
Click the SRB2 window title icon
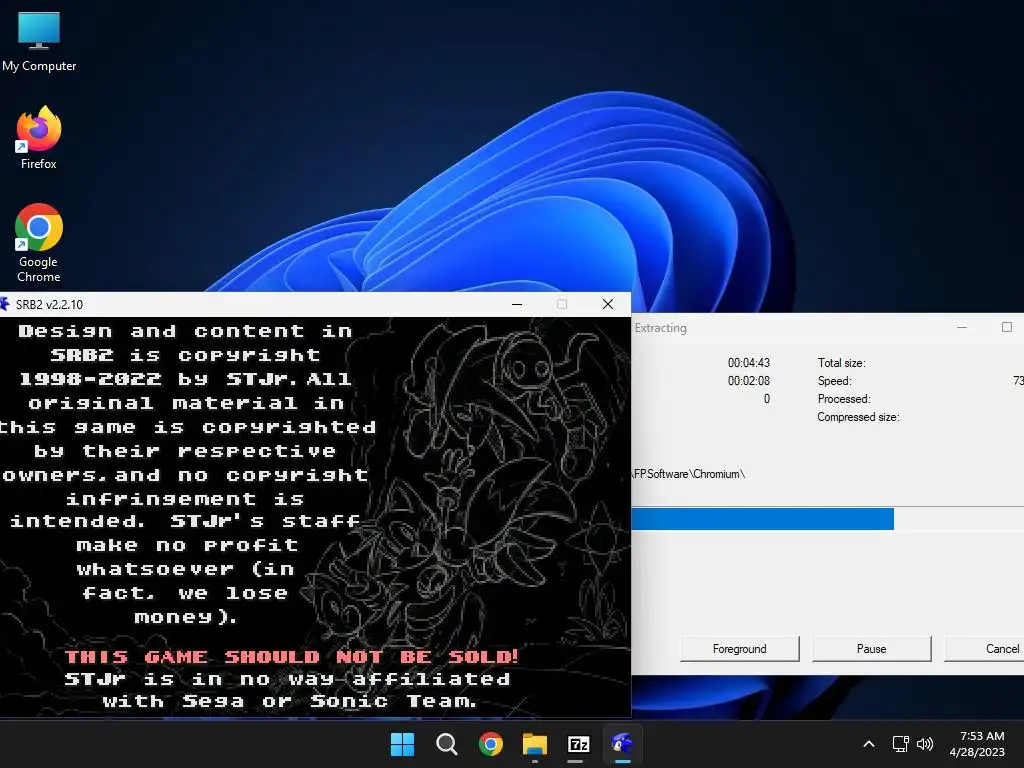[x=5, y=304]
